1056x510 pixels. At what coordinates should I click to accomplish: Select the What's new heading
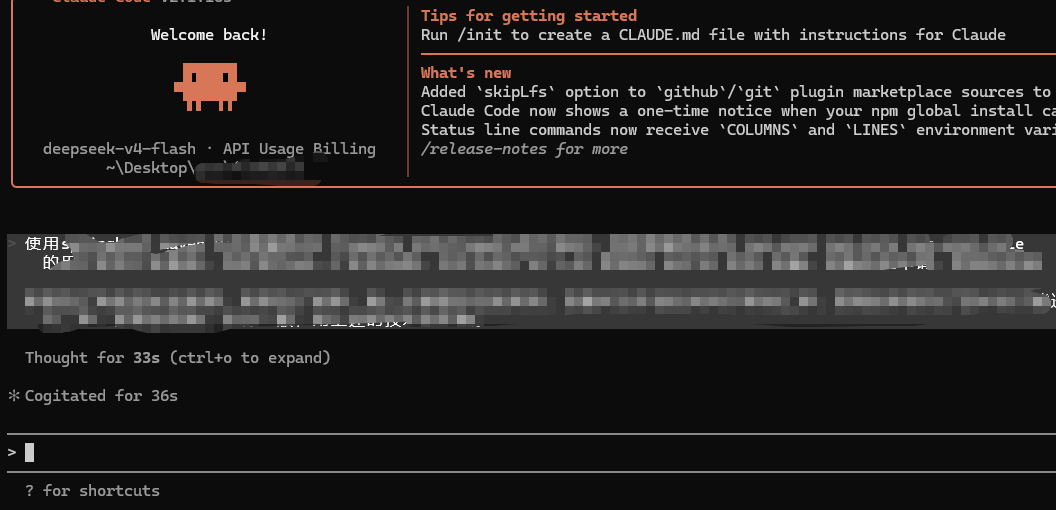click(466, 73)
